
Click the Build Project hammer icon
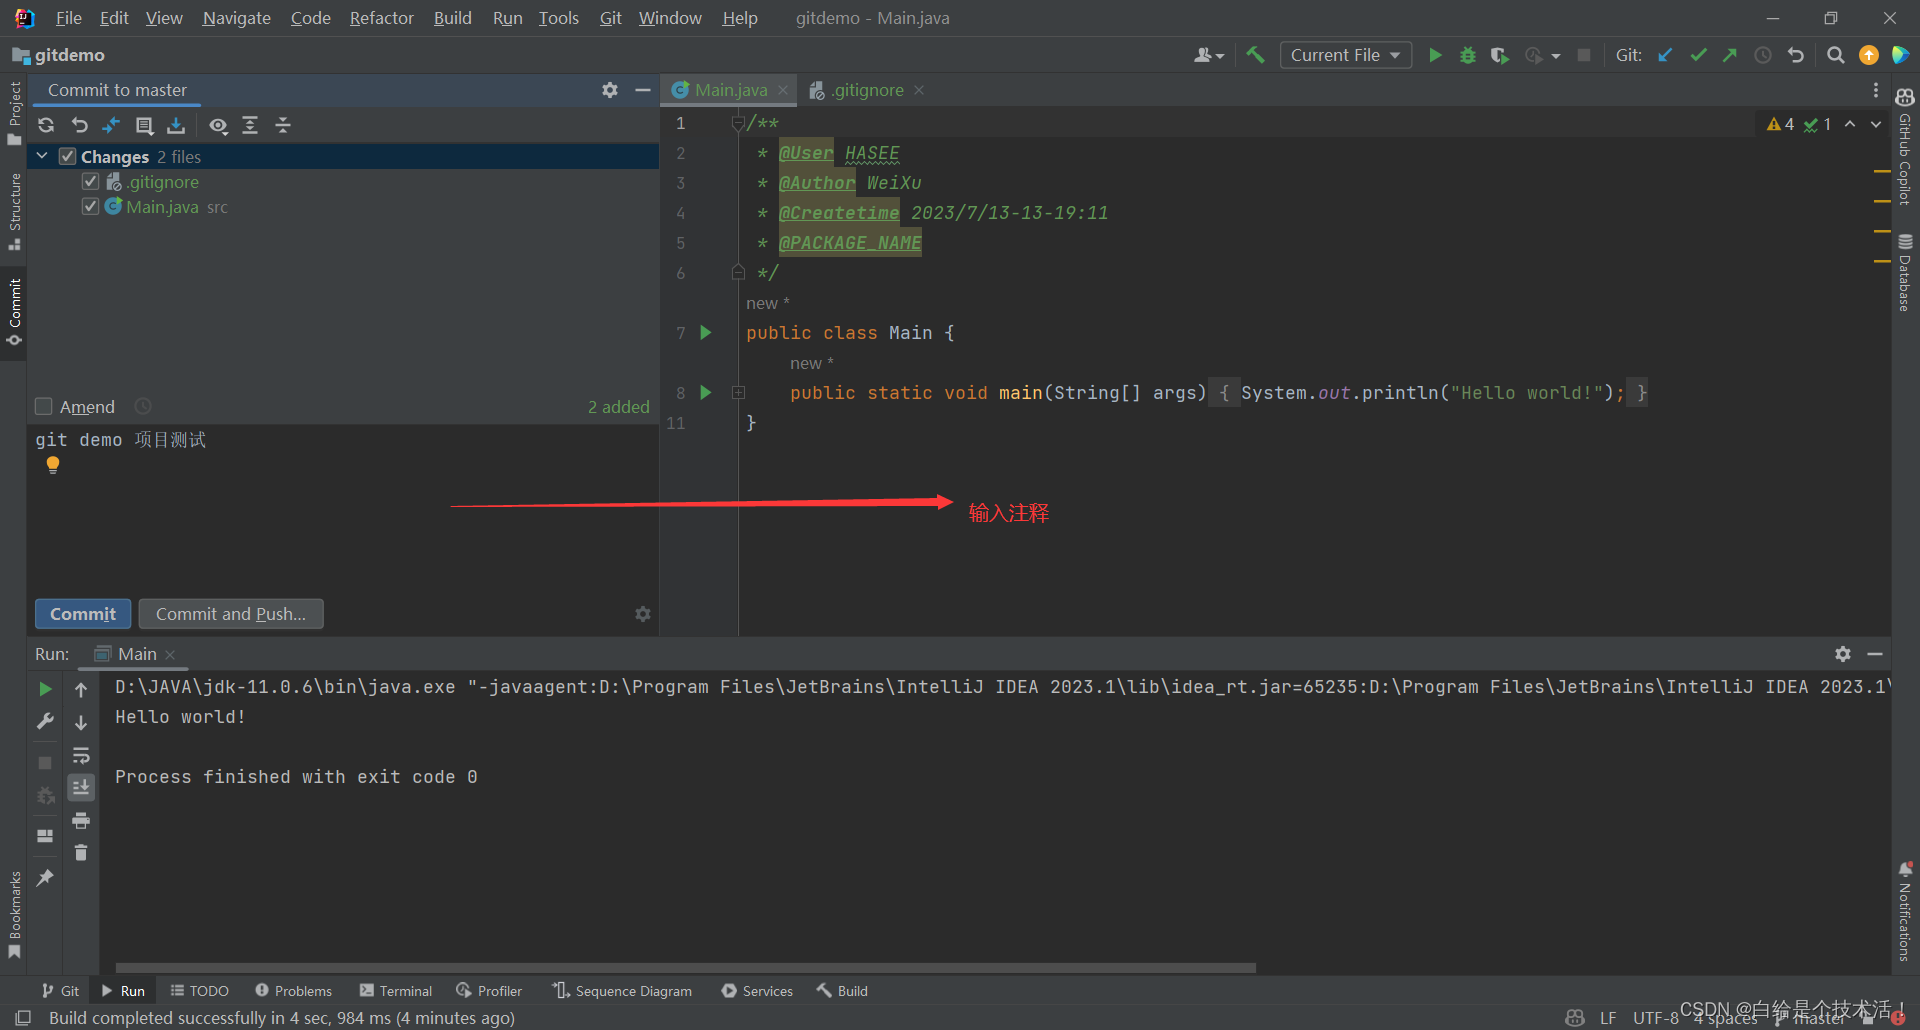pos(1255,55)
